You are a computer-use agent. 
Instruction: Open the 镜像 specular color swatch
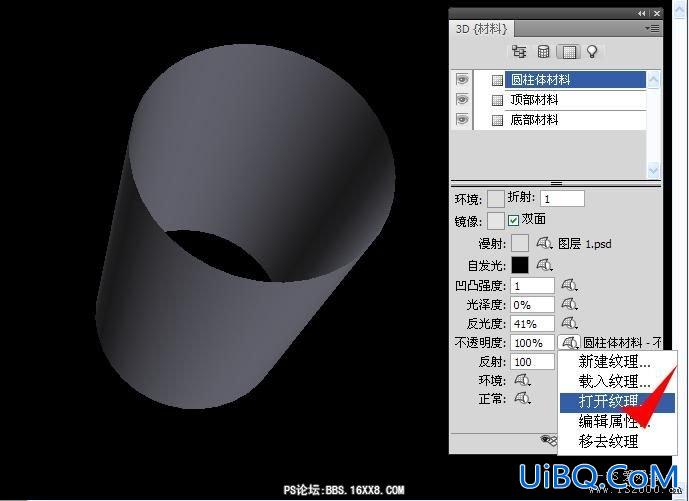496,220
